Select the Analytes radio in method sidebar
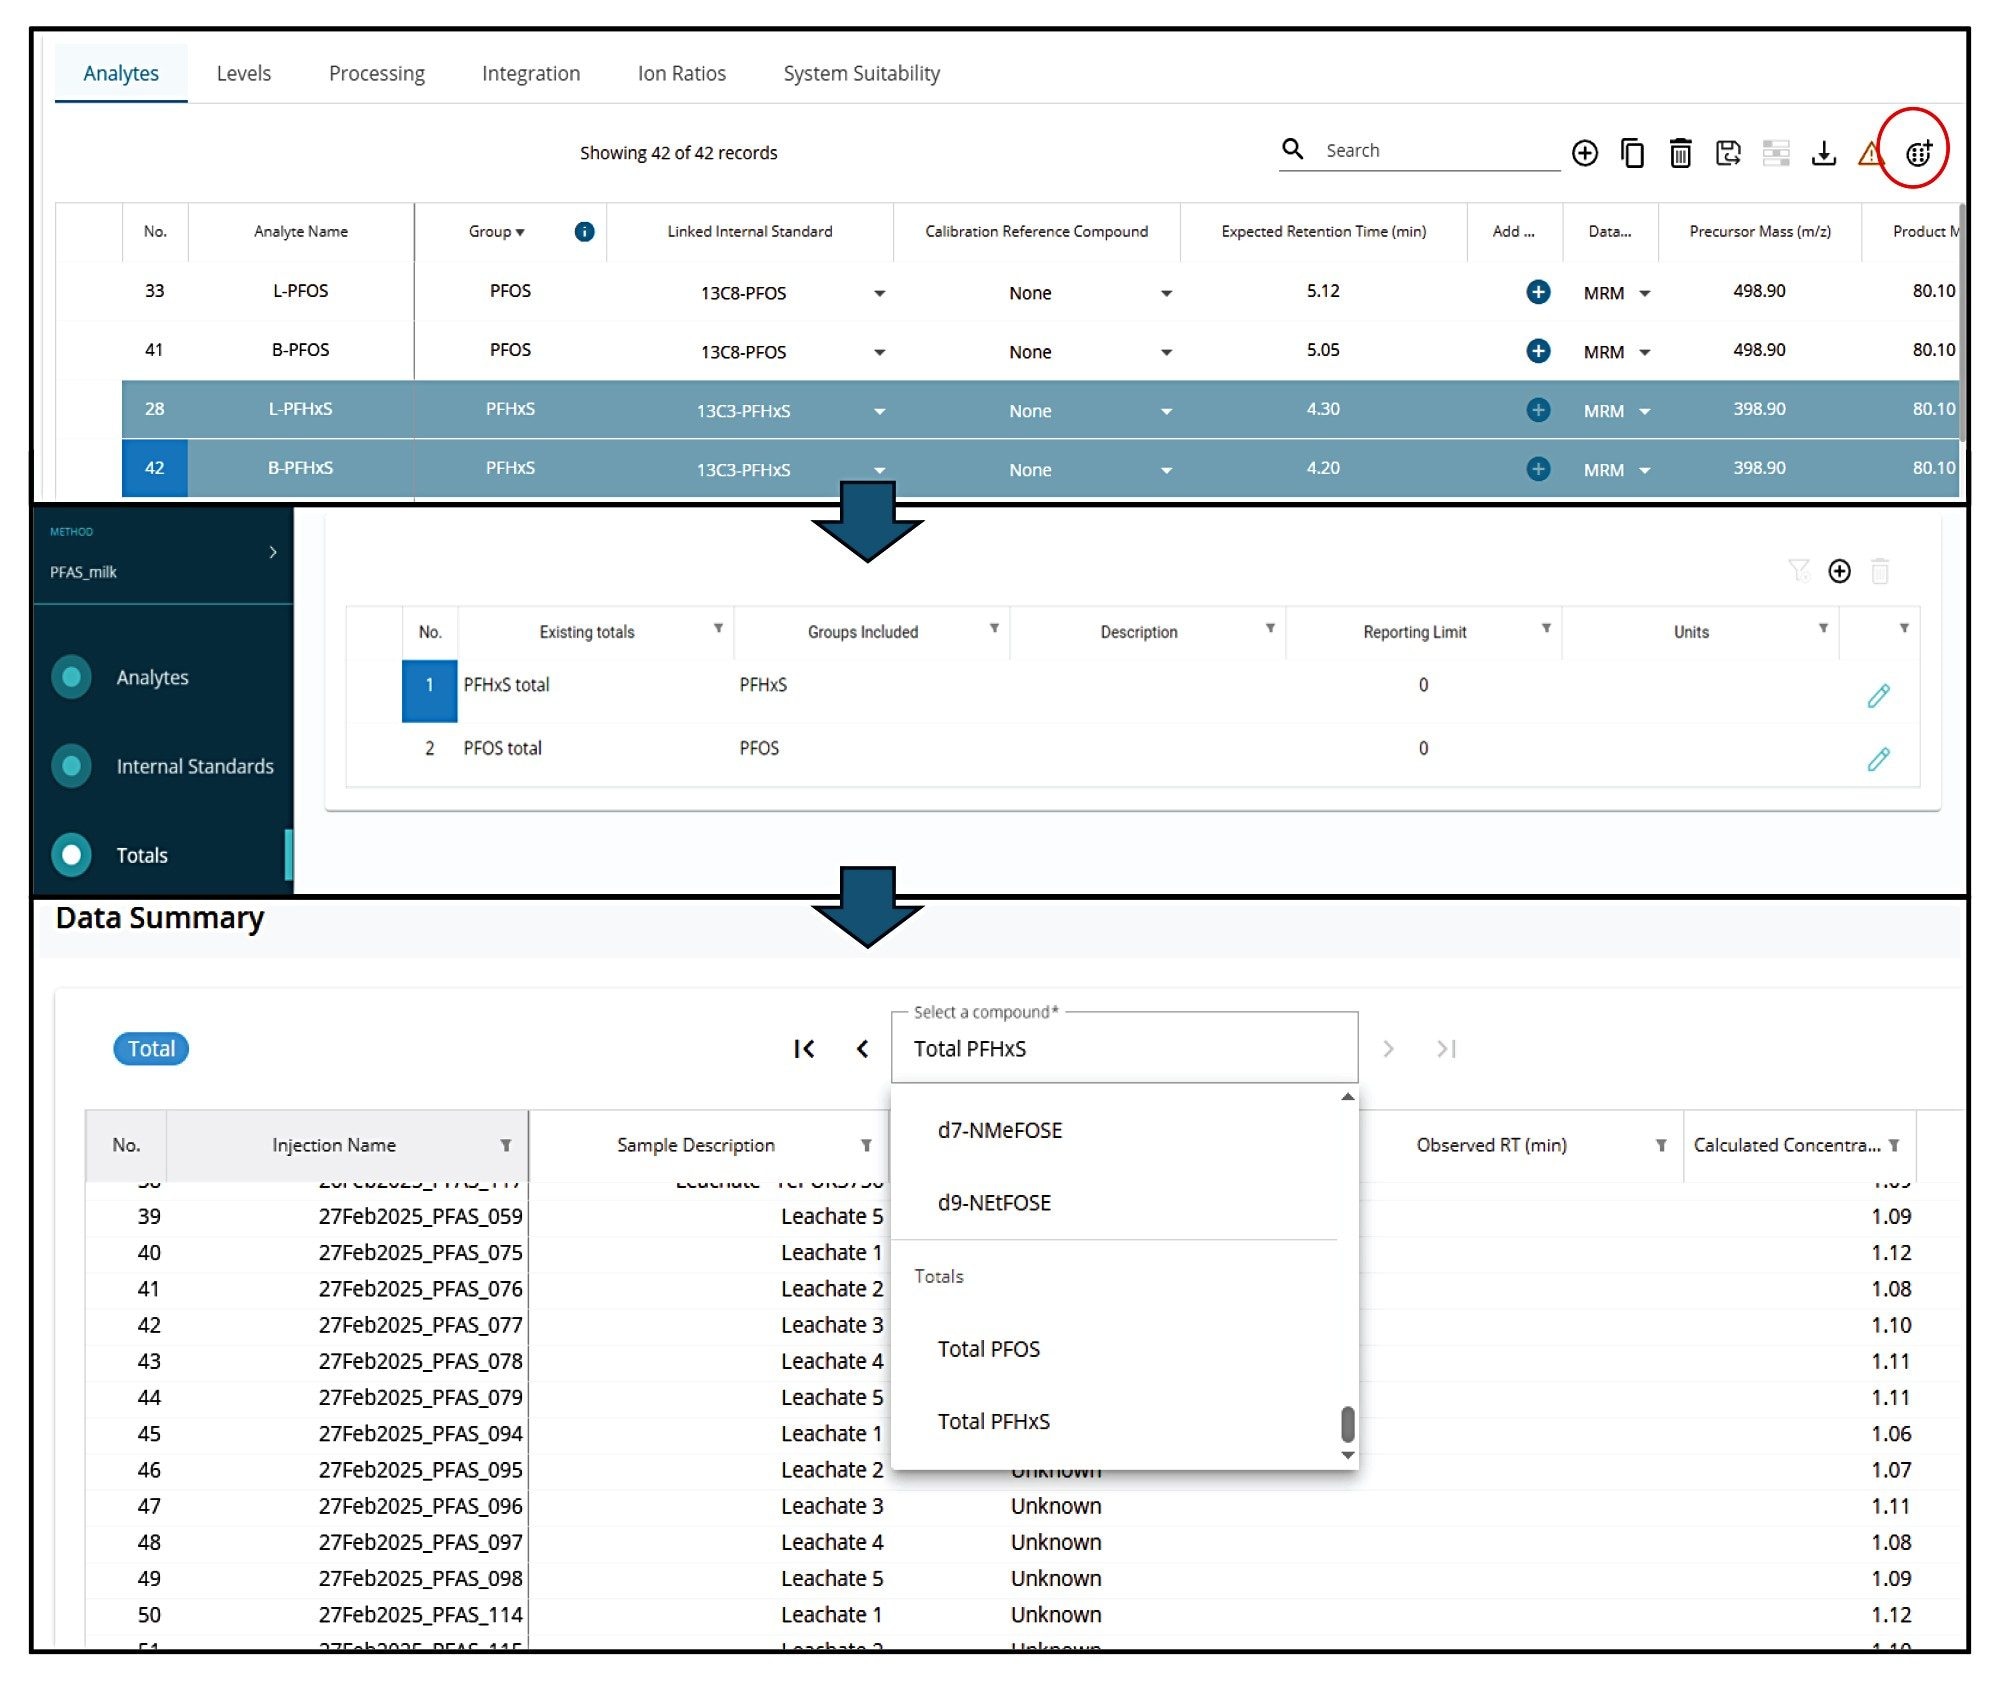 click(71, 677)
